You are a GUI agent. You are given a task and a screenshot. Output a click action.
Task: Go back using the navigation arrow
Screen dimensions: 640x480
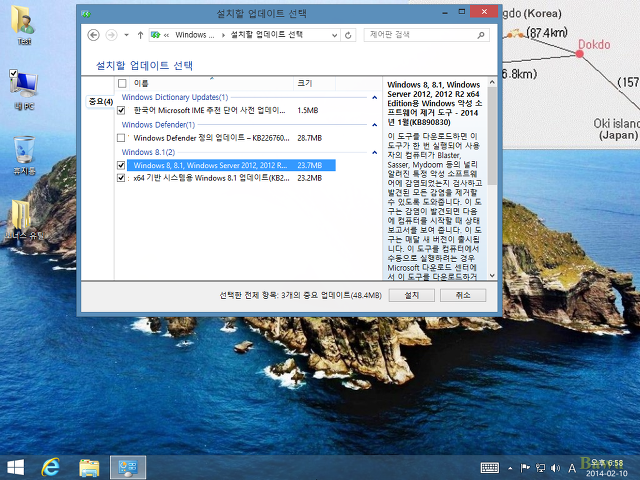93,35
